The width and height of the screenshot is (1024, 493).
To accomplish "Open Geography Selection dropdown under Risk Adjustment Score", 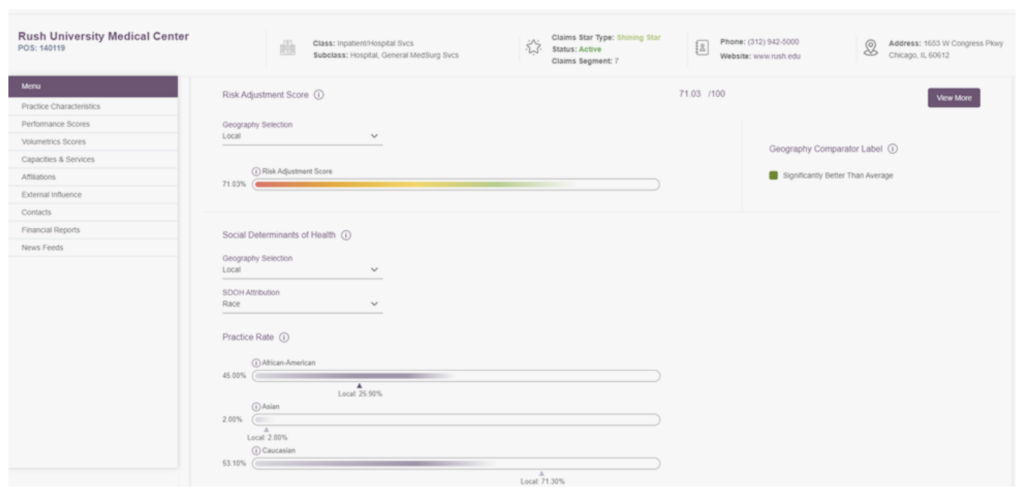I will pos(301,136).
